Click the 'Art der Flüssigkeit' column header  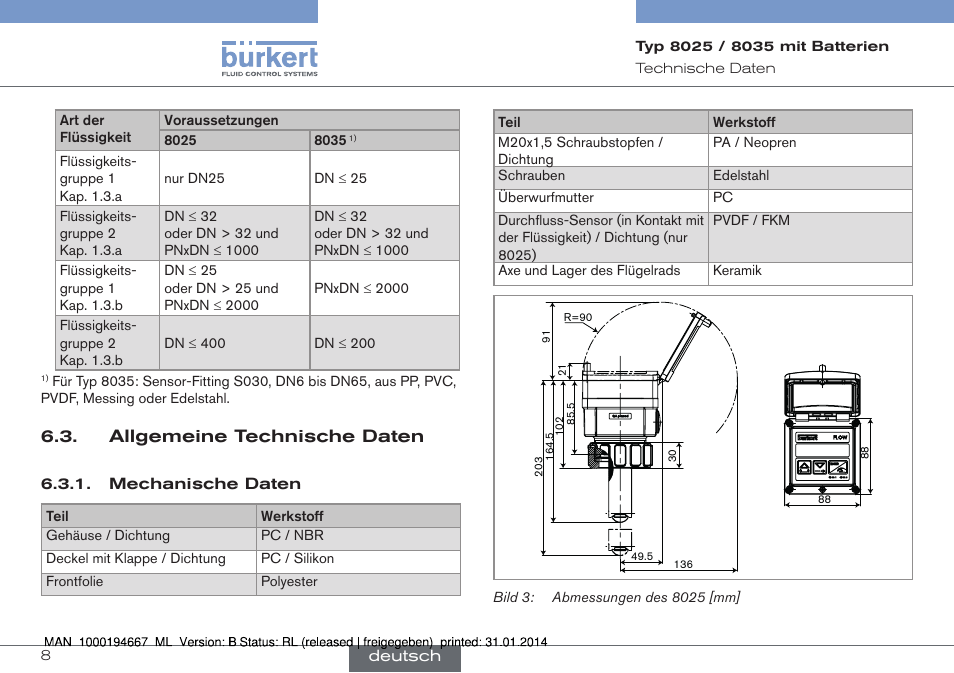click(x=107, y=130)
